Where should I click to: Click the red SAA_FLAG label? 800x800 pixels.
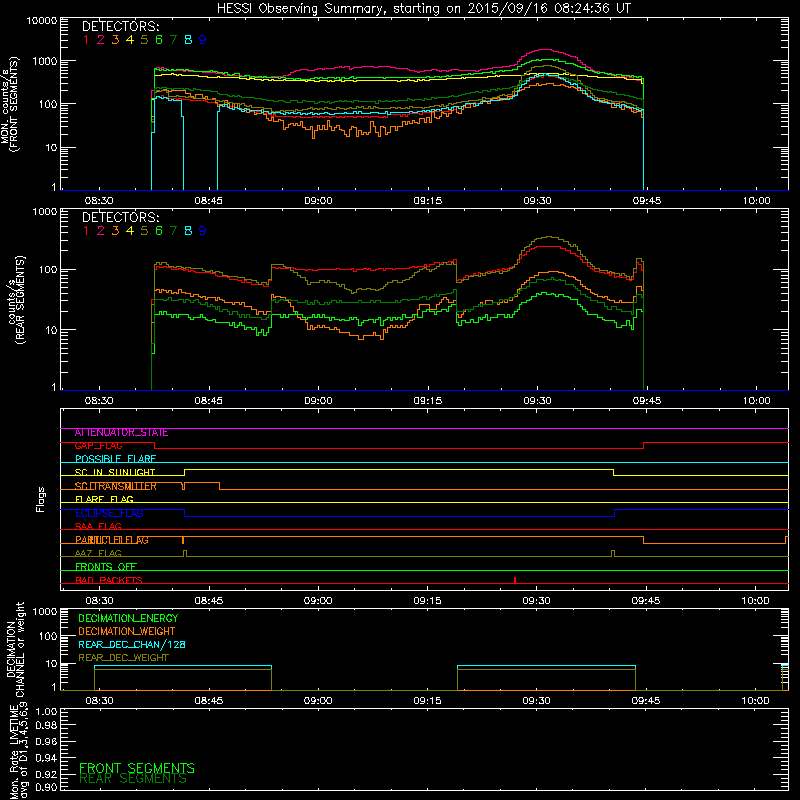pyautogui.click(x=98, y=527)
